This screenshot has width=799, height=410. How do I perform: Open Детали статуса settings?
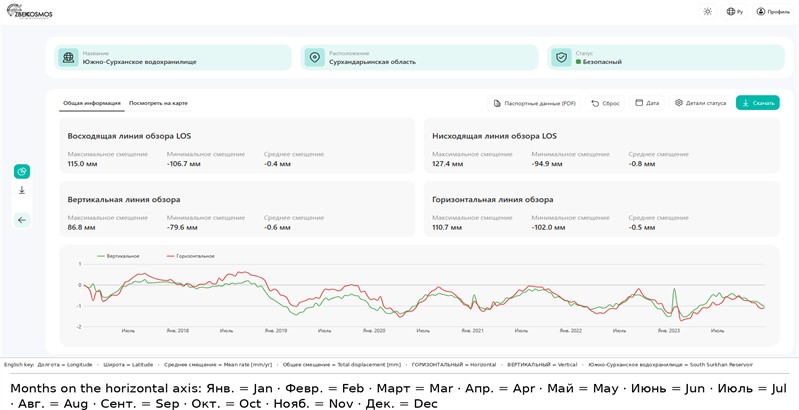700,103
